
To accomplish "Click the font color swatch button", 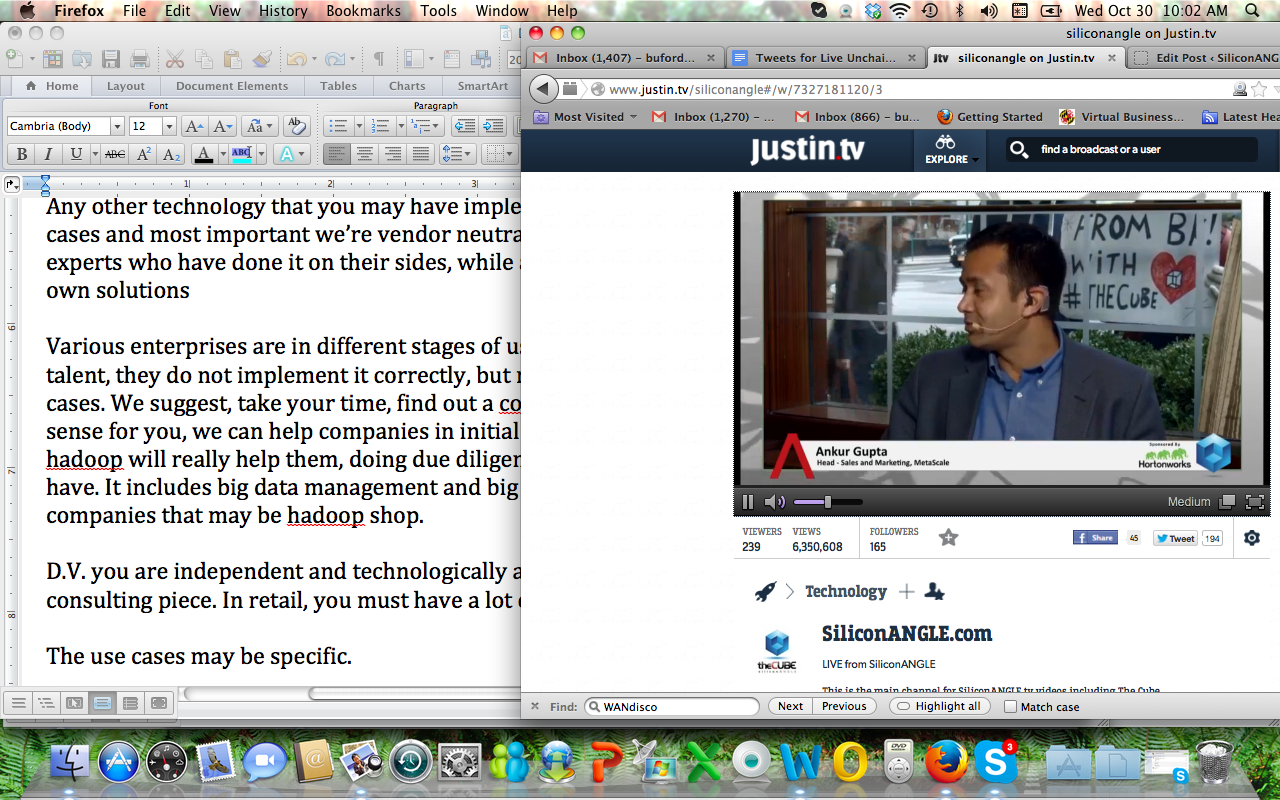I will [204, 154].
